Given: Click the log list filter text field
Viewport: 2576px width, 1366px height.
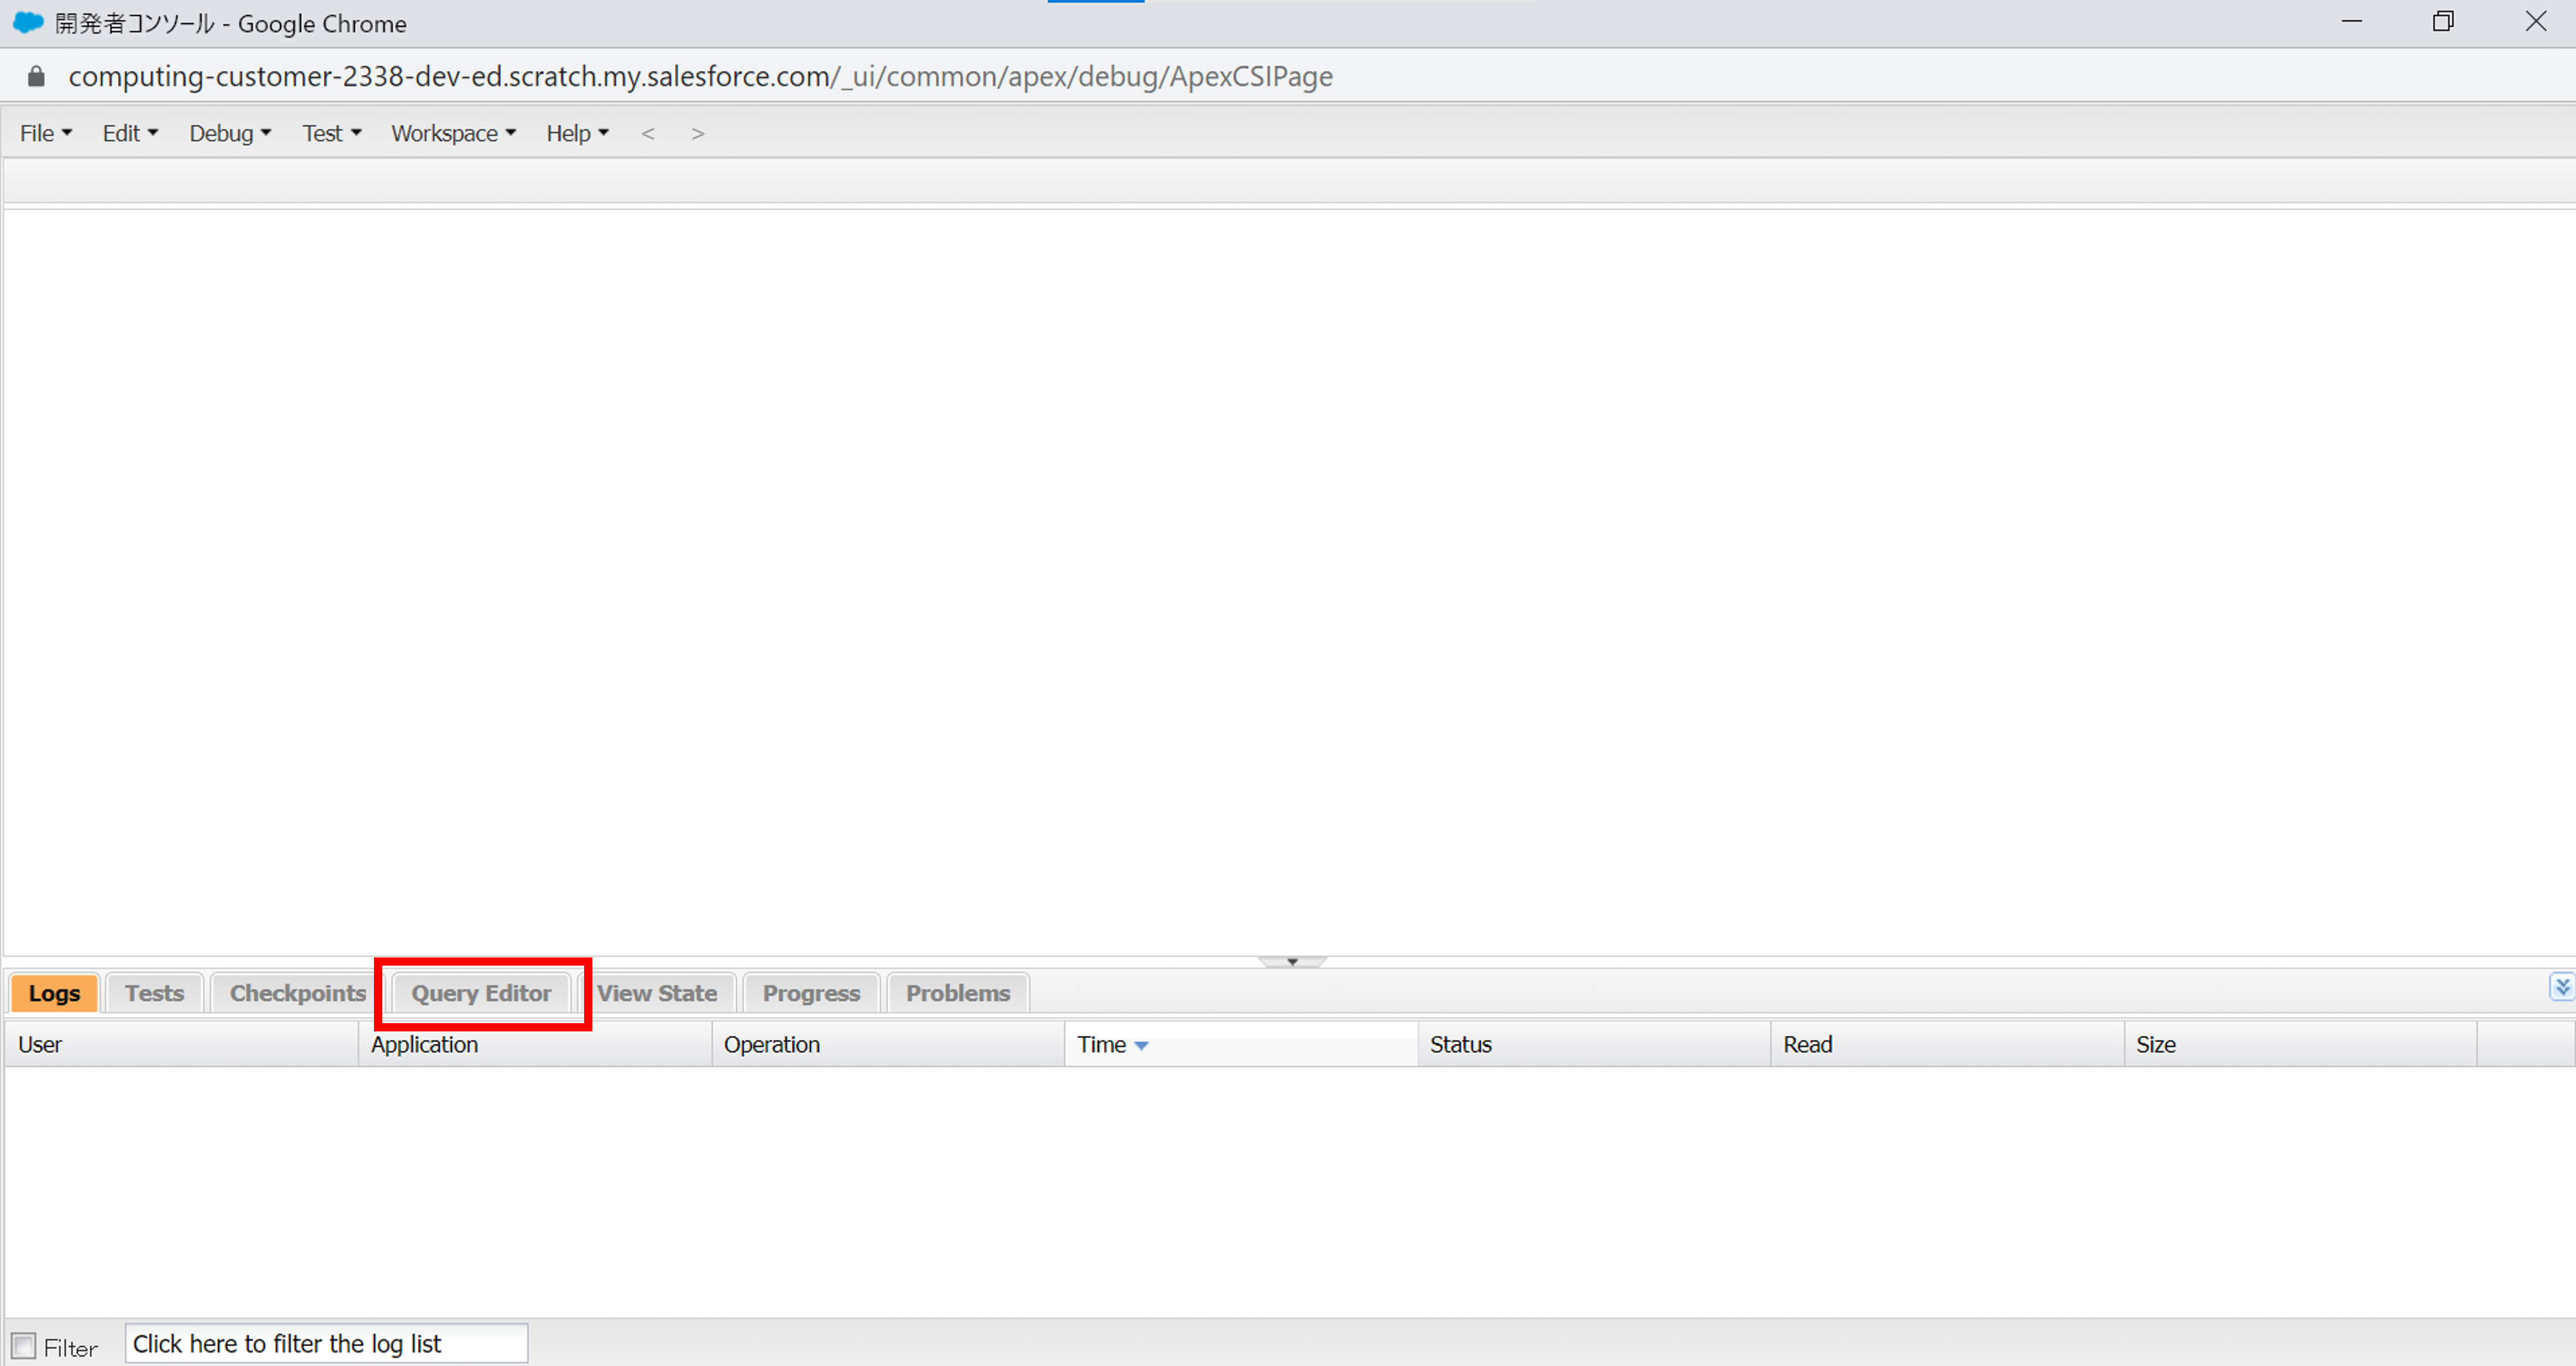Looking at the screenshot, I should 326,1344.
